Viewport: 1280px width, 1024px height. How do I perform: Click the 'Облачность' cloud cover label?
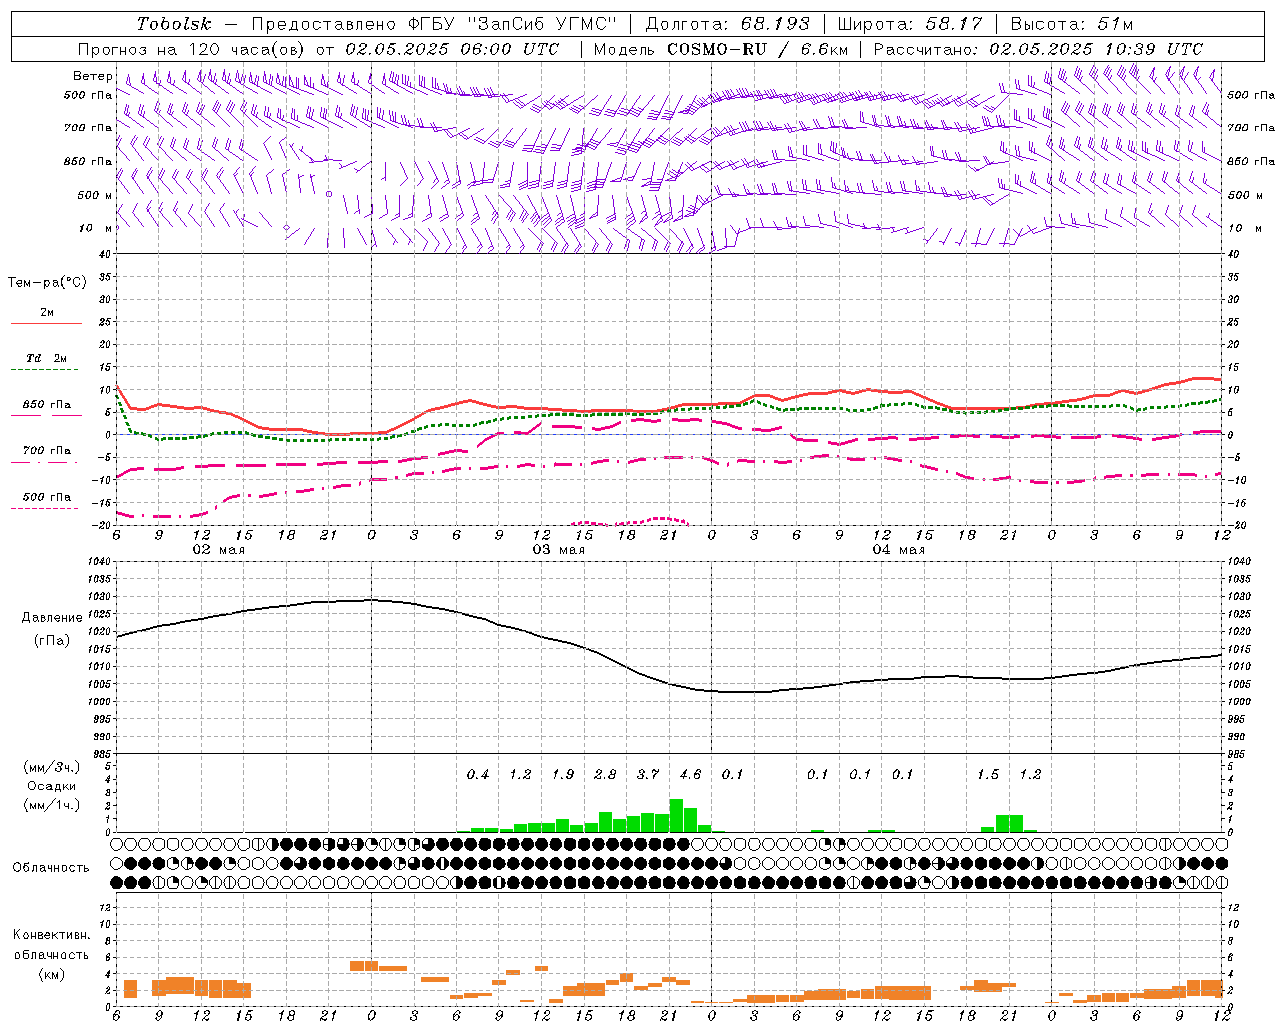[x=51, y=867]
